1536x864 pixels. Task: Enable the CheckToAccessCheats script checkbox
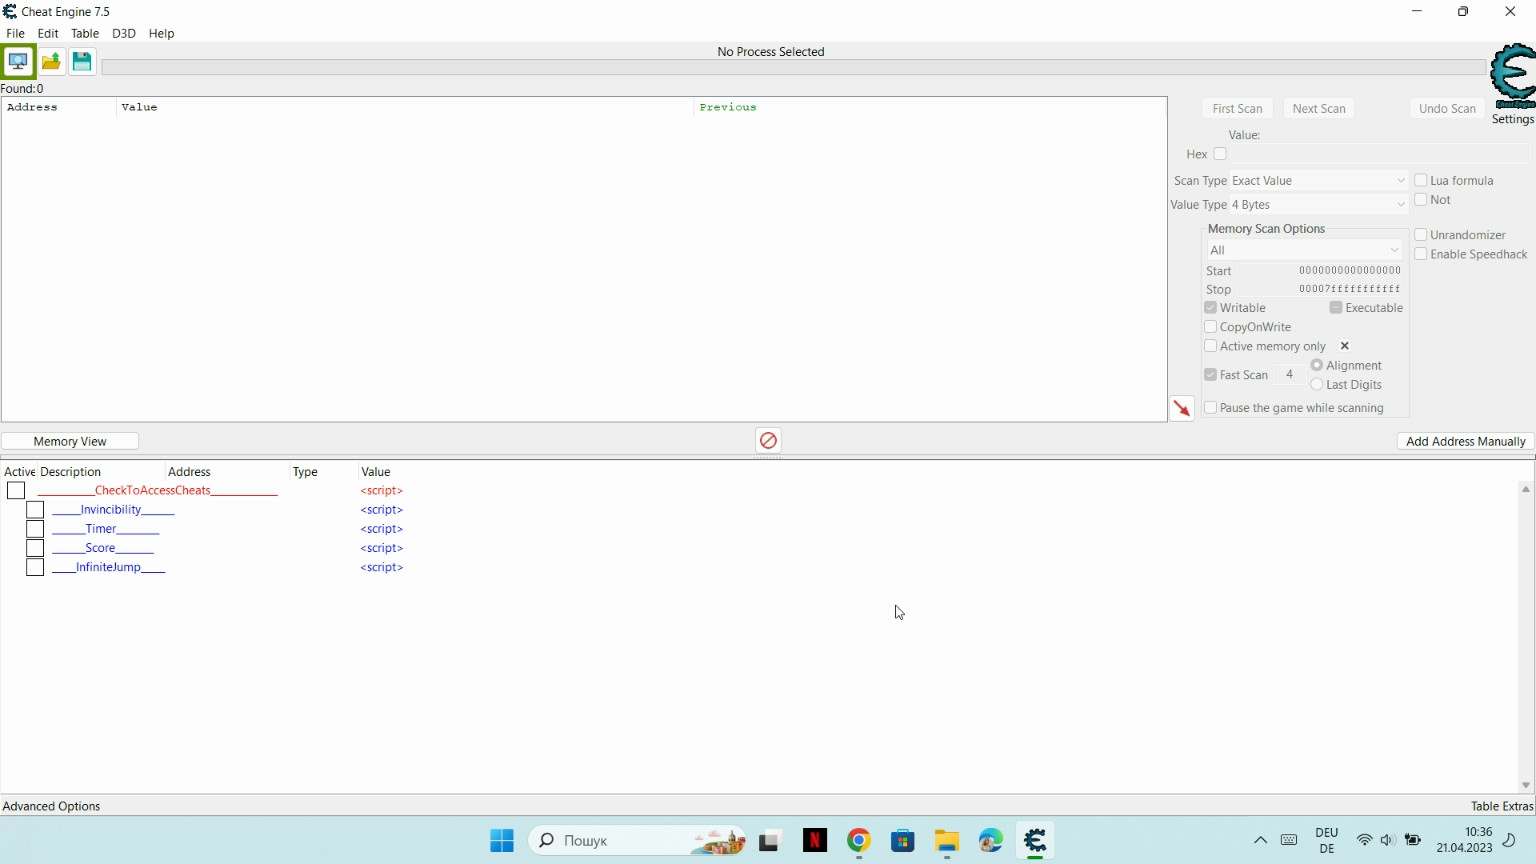pos(16,491)
